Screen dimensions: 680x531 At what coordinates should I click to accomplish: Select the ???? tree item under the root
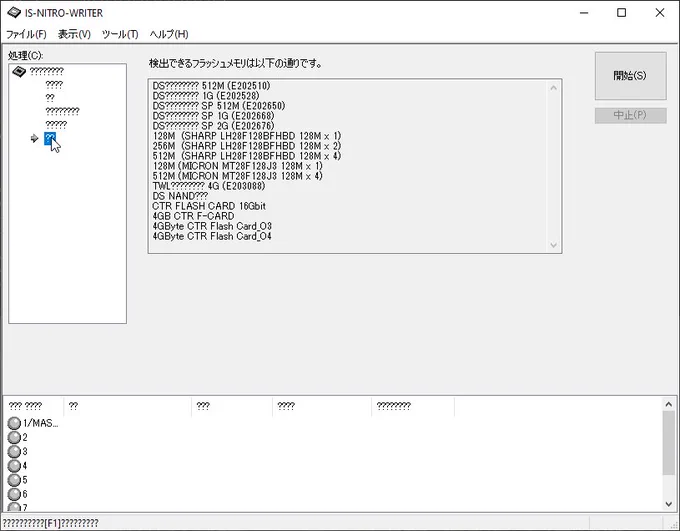pyautogui.click(x=54, y=85)
